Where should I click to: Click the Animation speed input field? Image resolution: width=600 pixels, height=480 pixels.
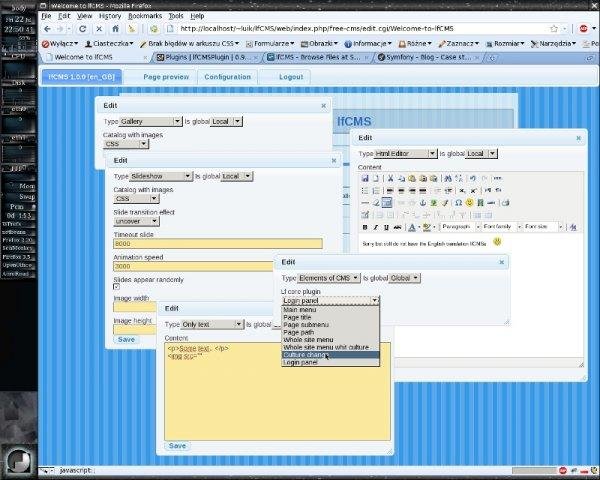[194, 266]
